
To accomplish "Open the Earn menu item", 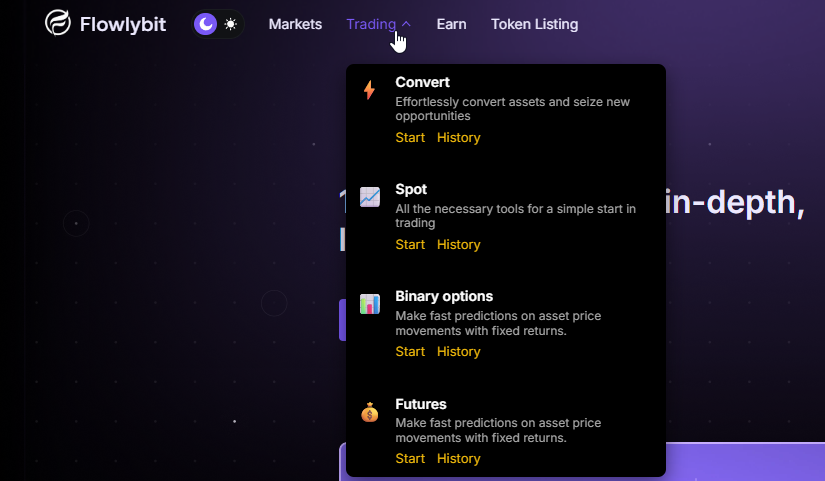I will (x=451, y=24).
